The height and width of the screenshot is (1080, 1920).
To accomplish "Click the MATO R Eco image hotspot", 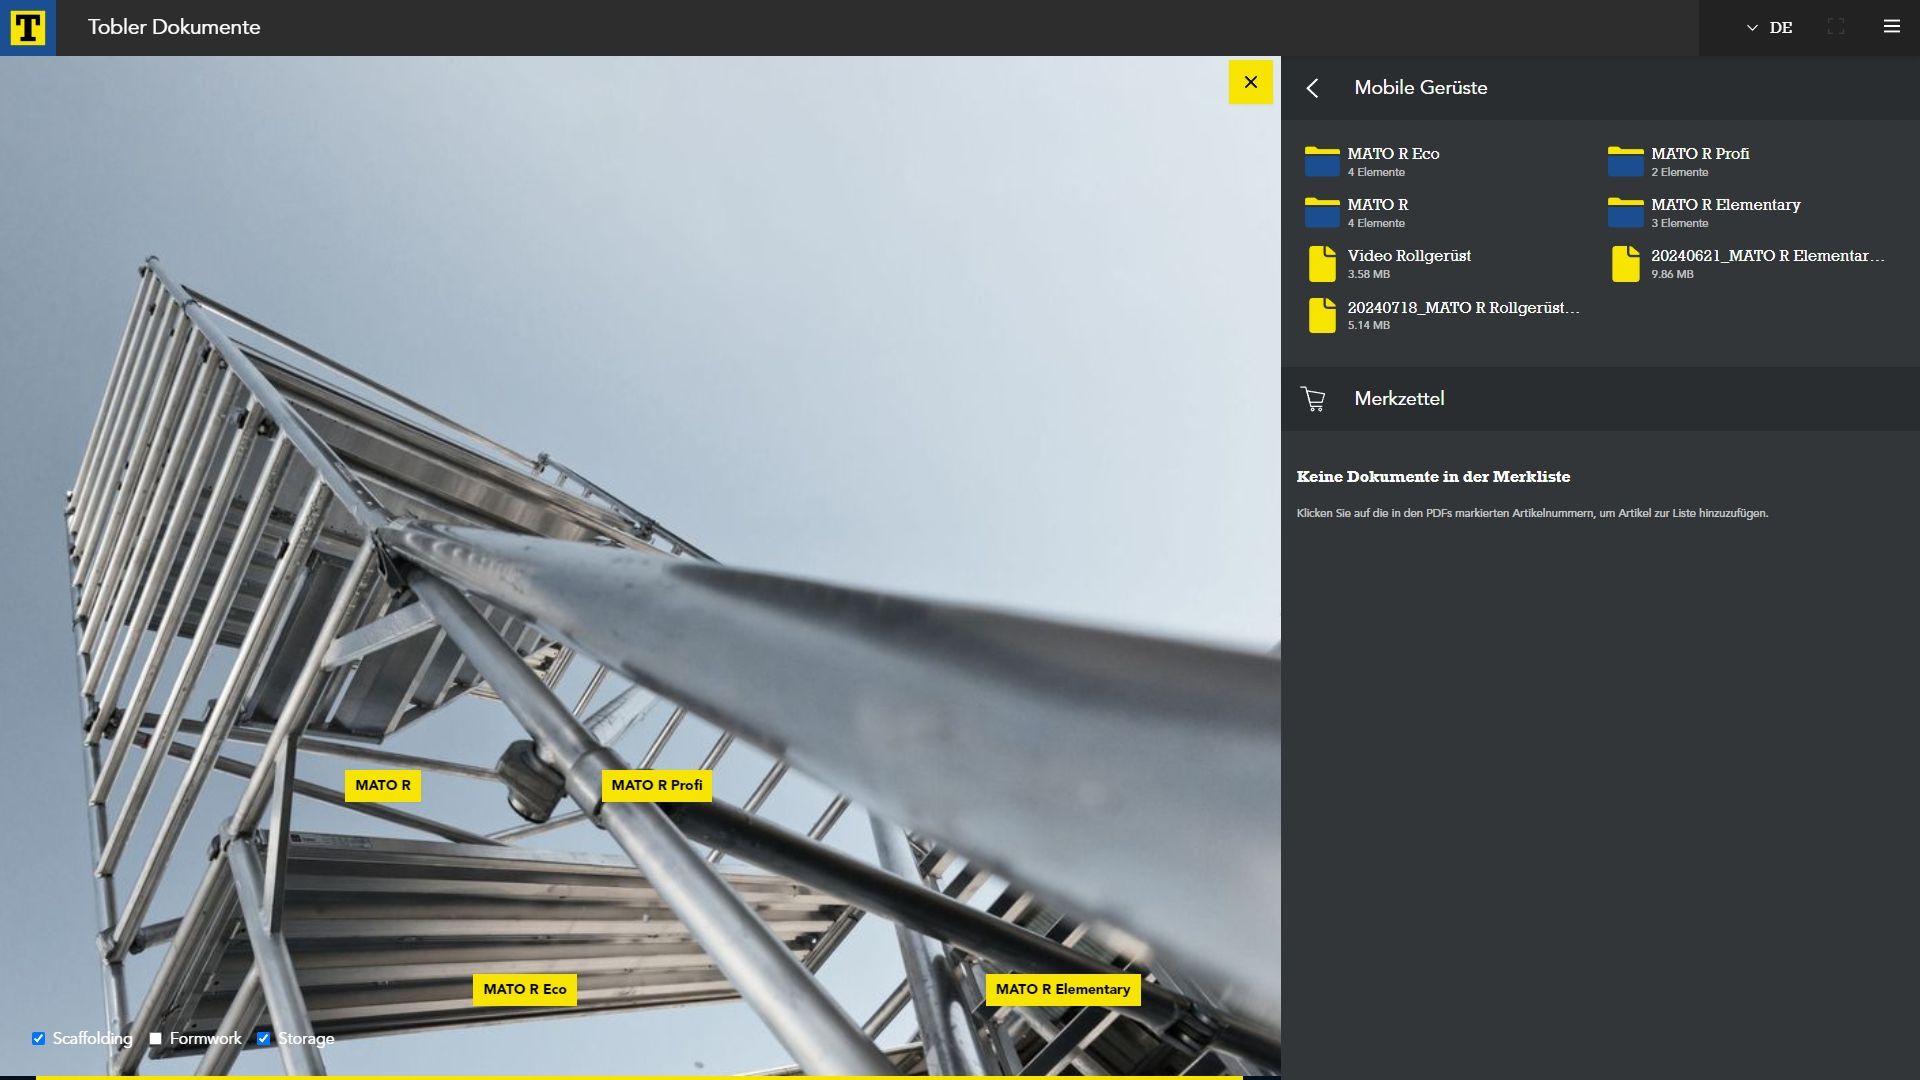I will (x=524, y=990).
